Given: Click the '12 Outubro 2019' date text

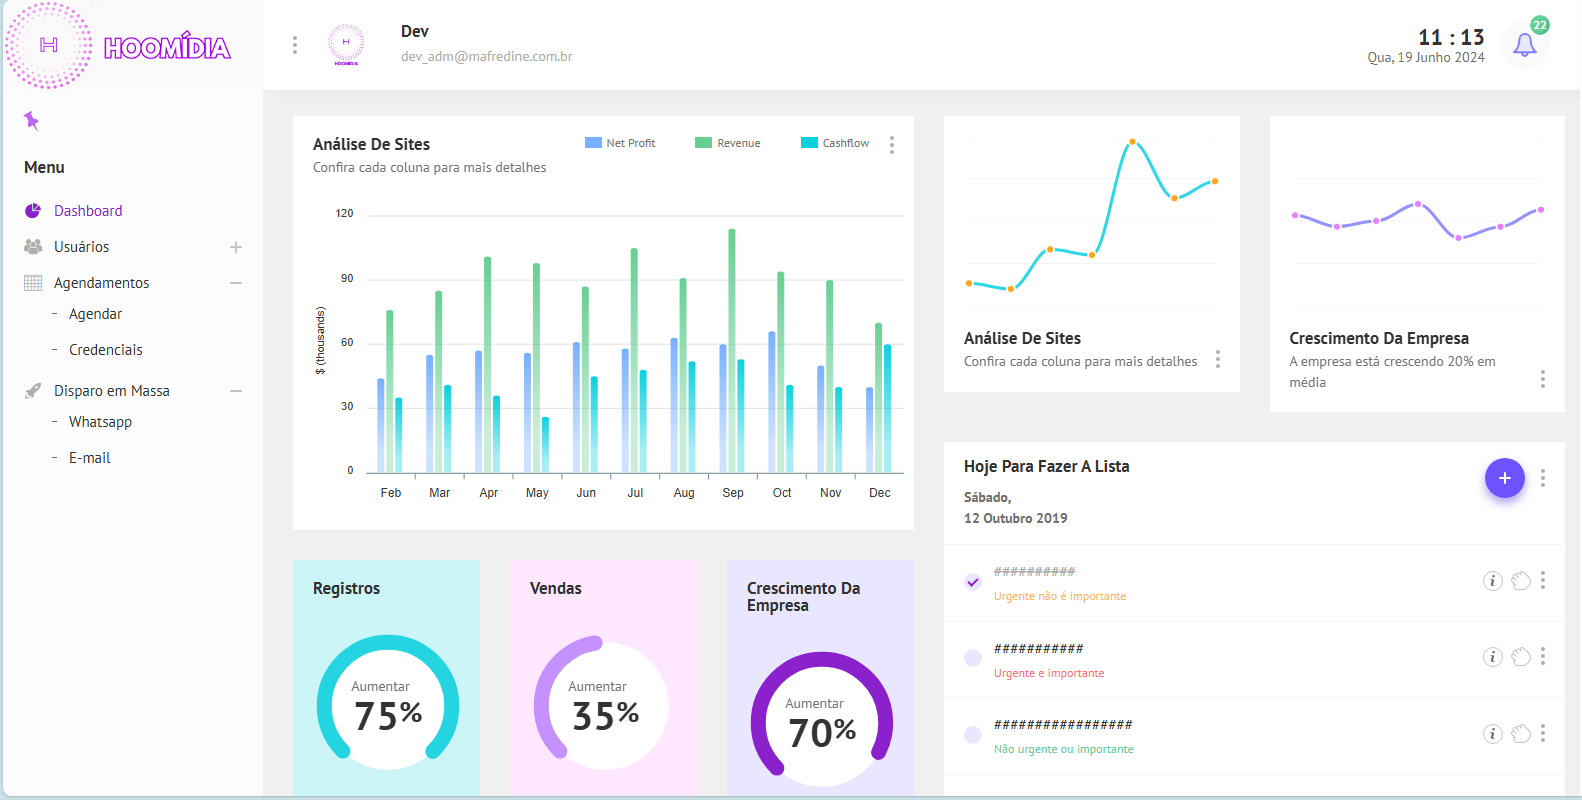Looking at the screenshot, I should click(1015, 518).
